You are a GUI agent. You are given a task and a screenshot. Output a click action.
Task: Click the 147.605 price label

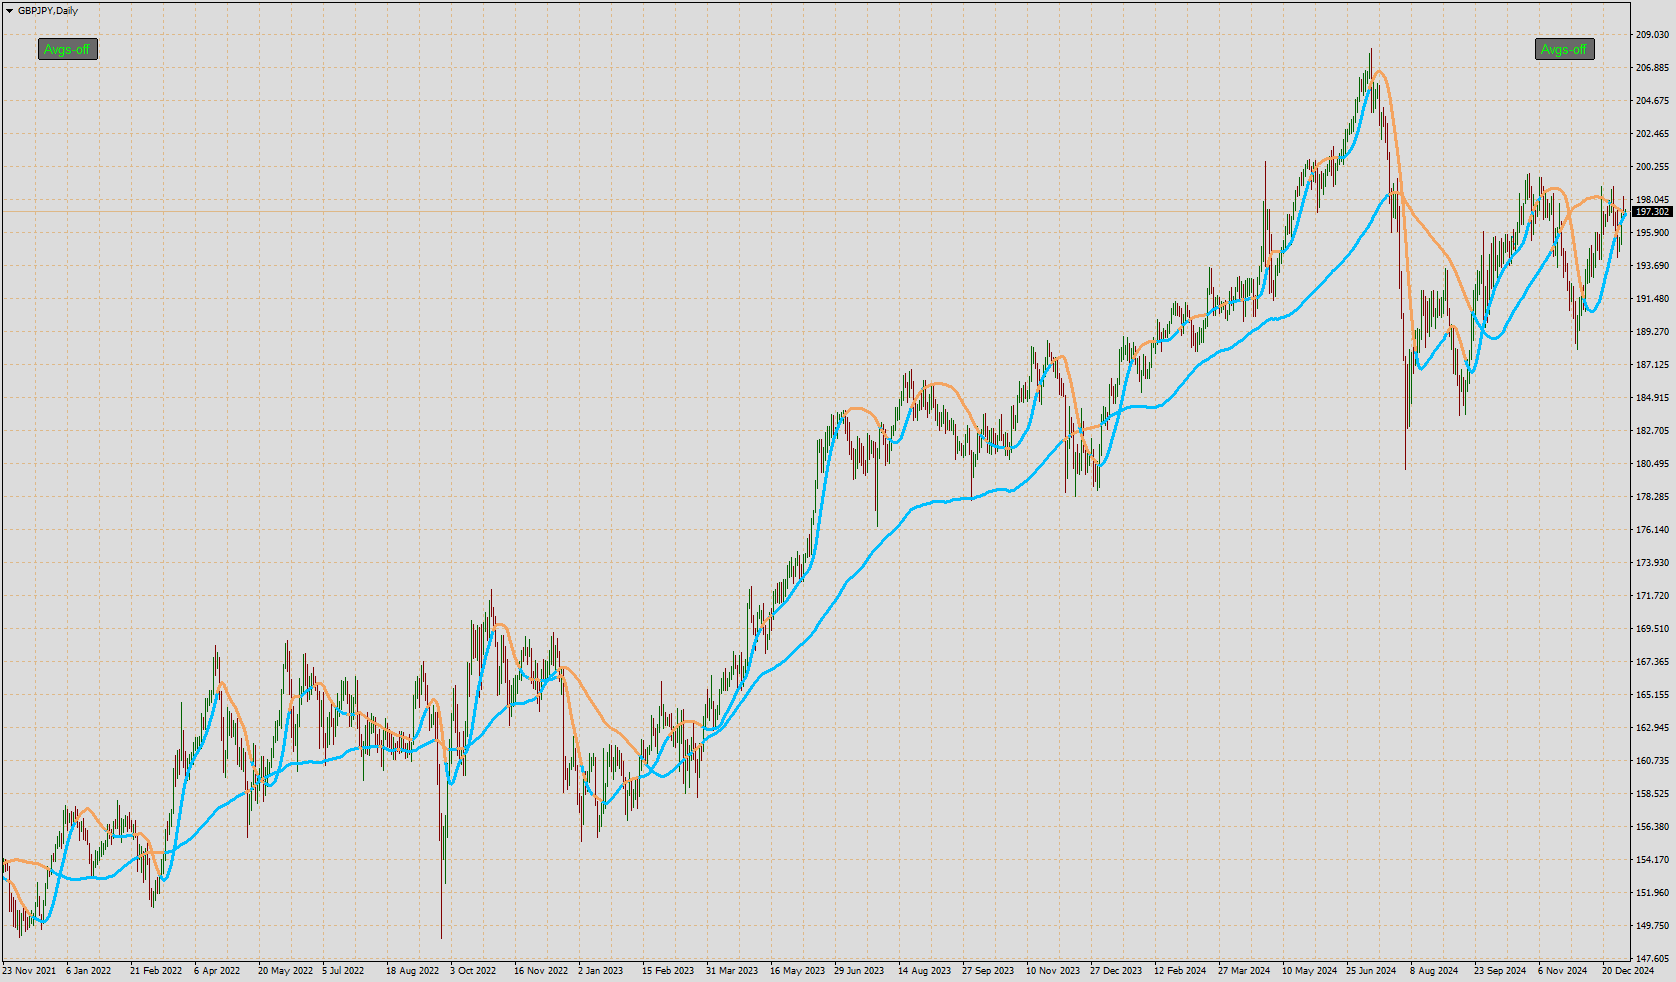(x=1652, y=959)
